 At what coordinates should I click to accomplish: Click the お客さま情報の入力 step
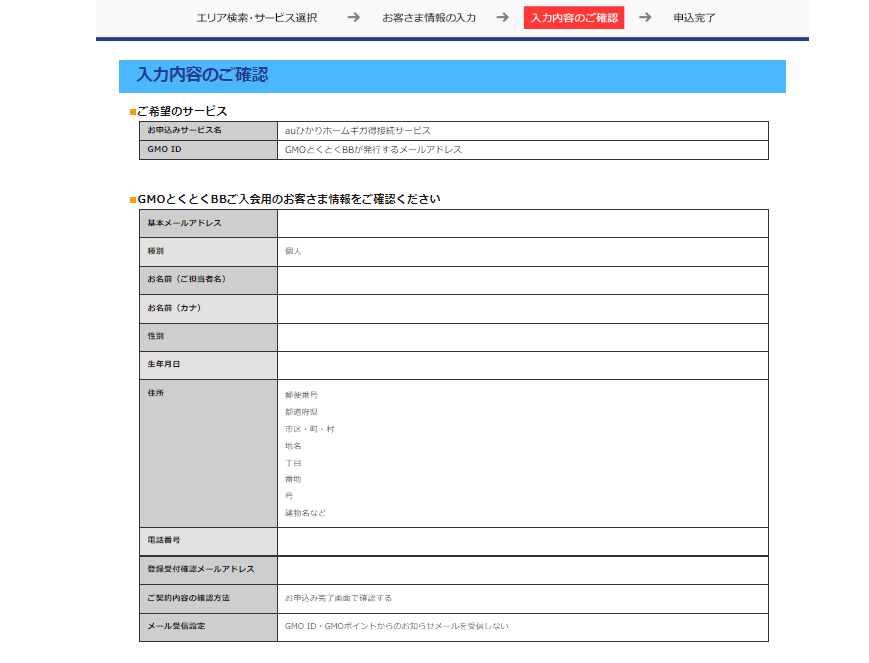coord(428,18)
